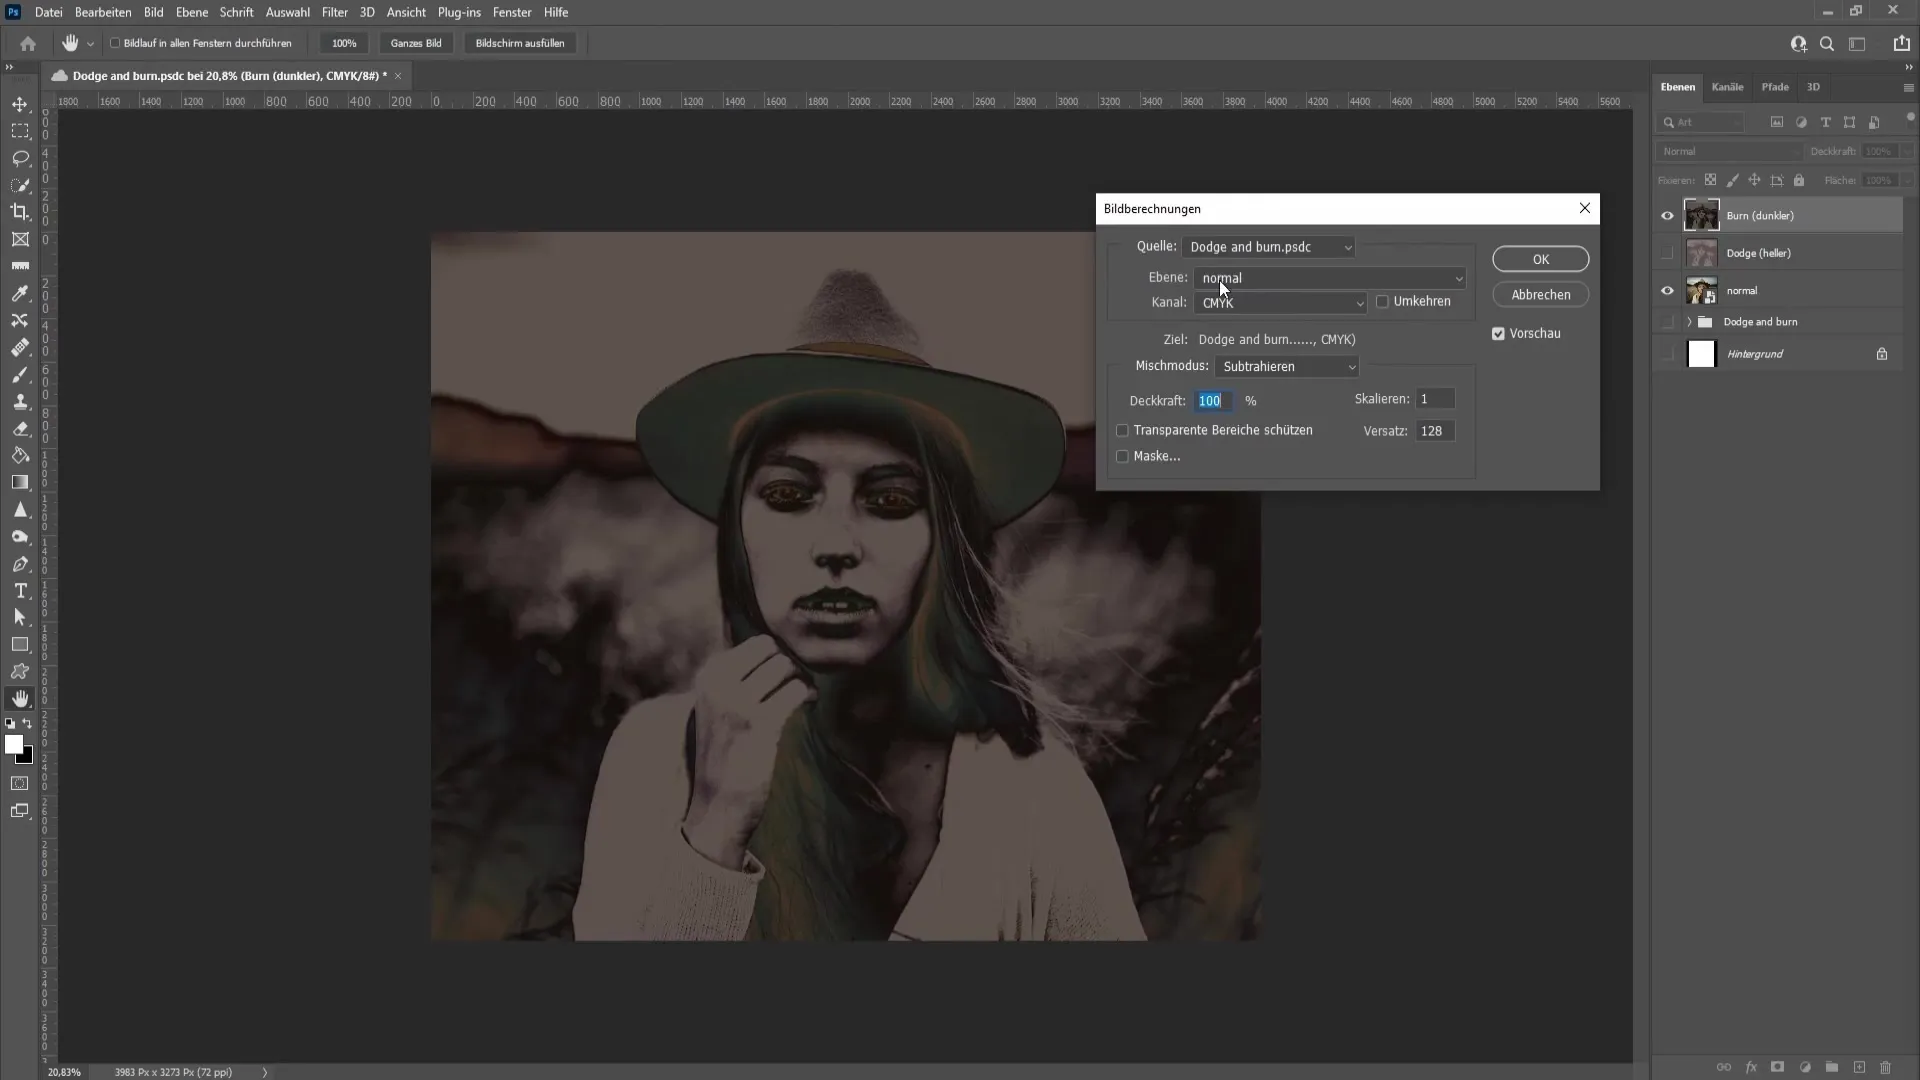The width and height of the screenshot is (1920, 1080).
Task: Click Abbrechen in Bildberechnungen dialog
Action: pyautogui.click(x=1540, y=295)
